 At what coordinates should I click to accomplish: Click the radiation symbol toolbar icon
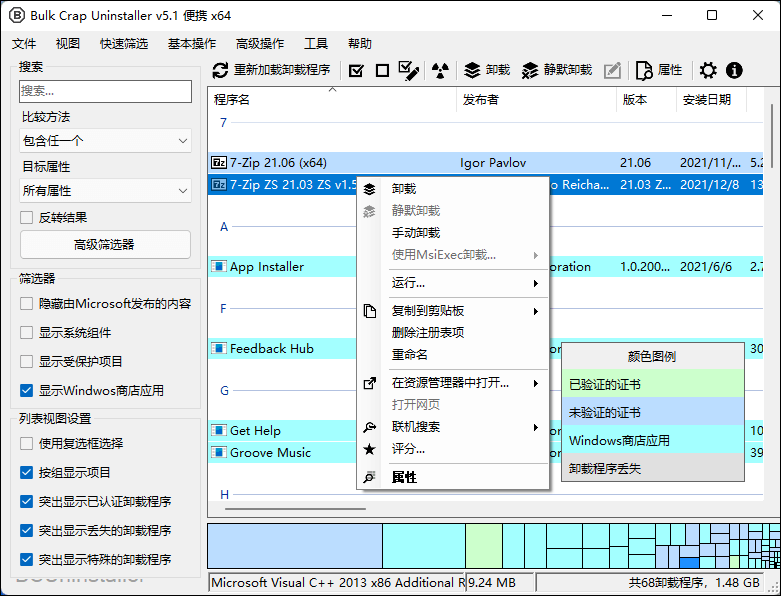[x=440, y=70]
